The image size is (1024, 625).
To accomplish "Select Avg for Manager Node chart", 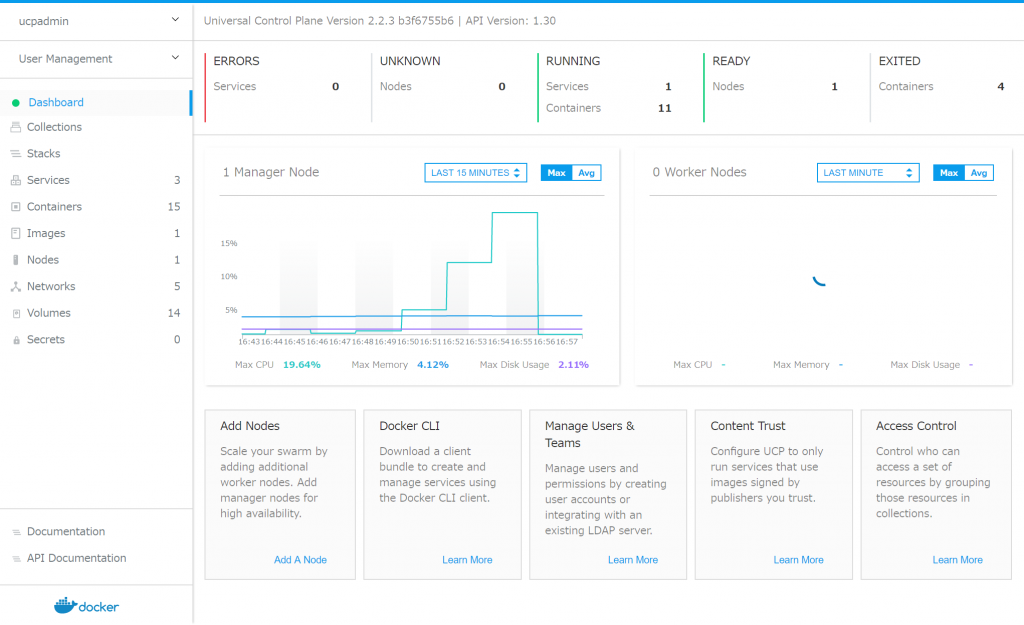I will point(586,173).
